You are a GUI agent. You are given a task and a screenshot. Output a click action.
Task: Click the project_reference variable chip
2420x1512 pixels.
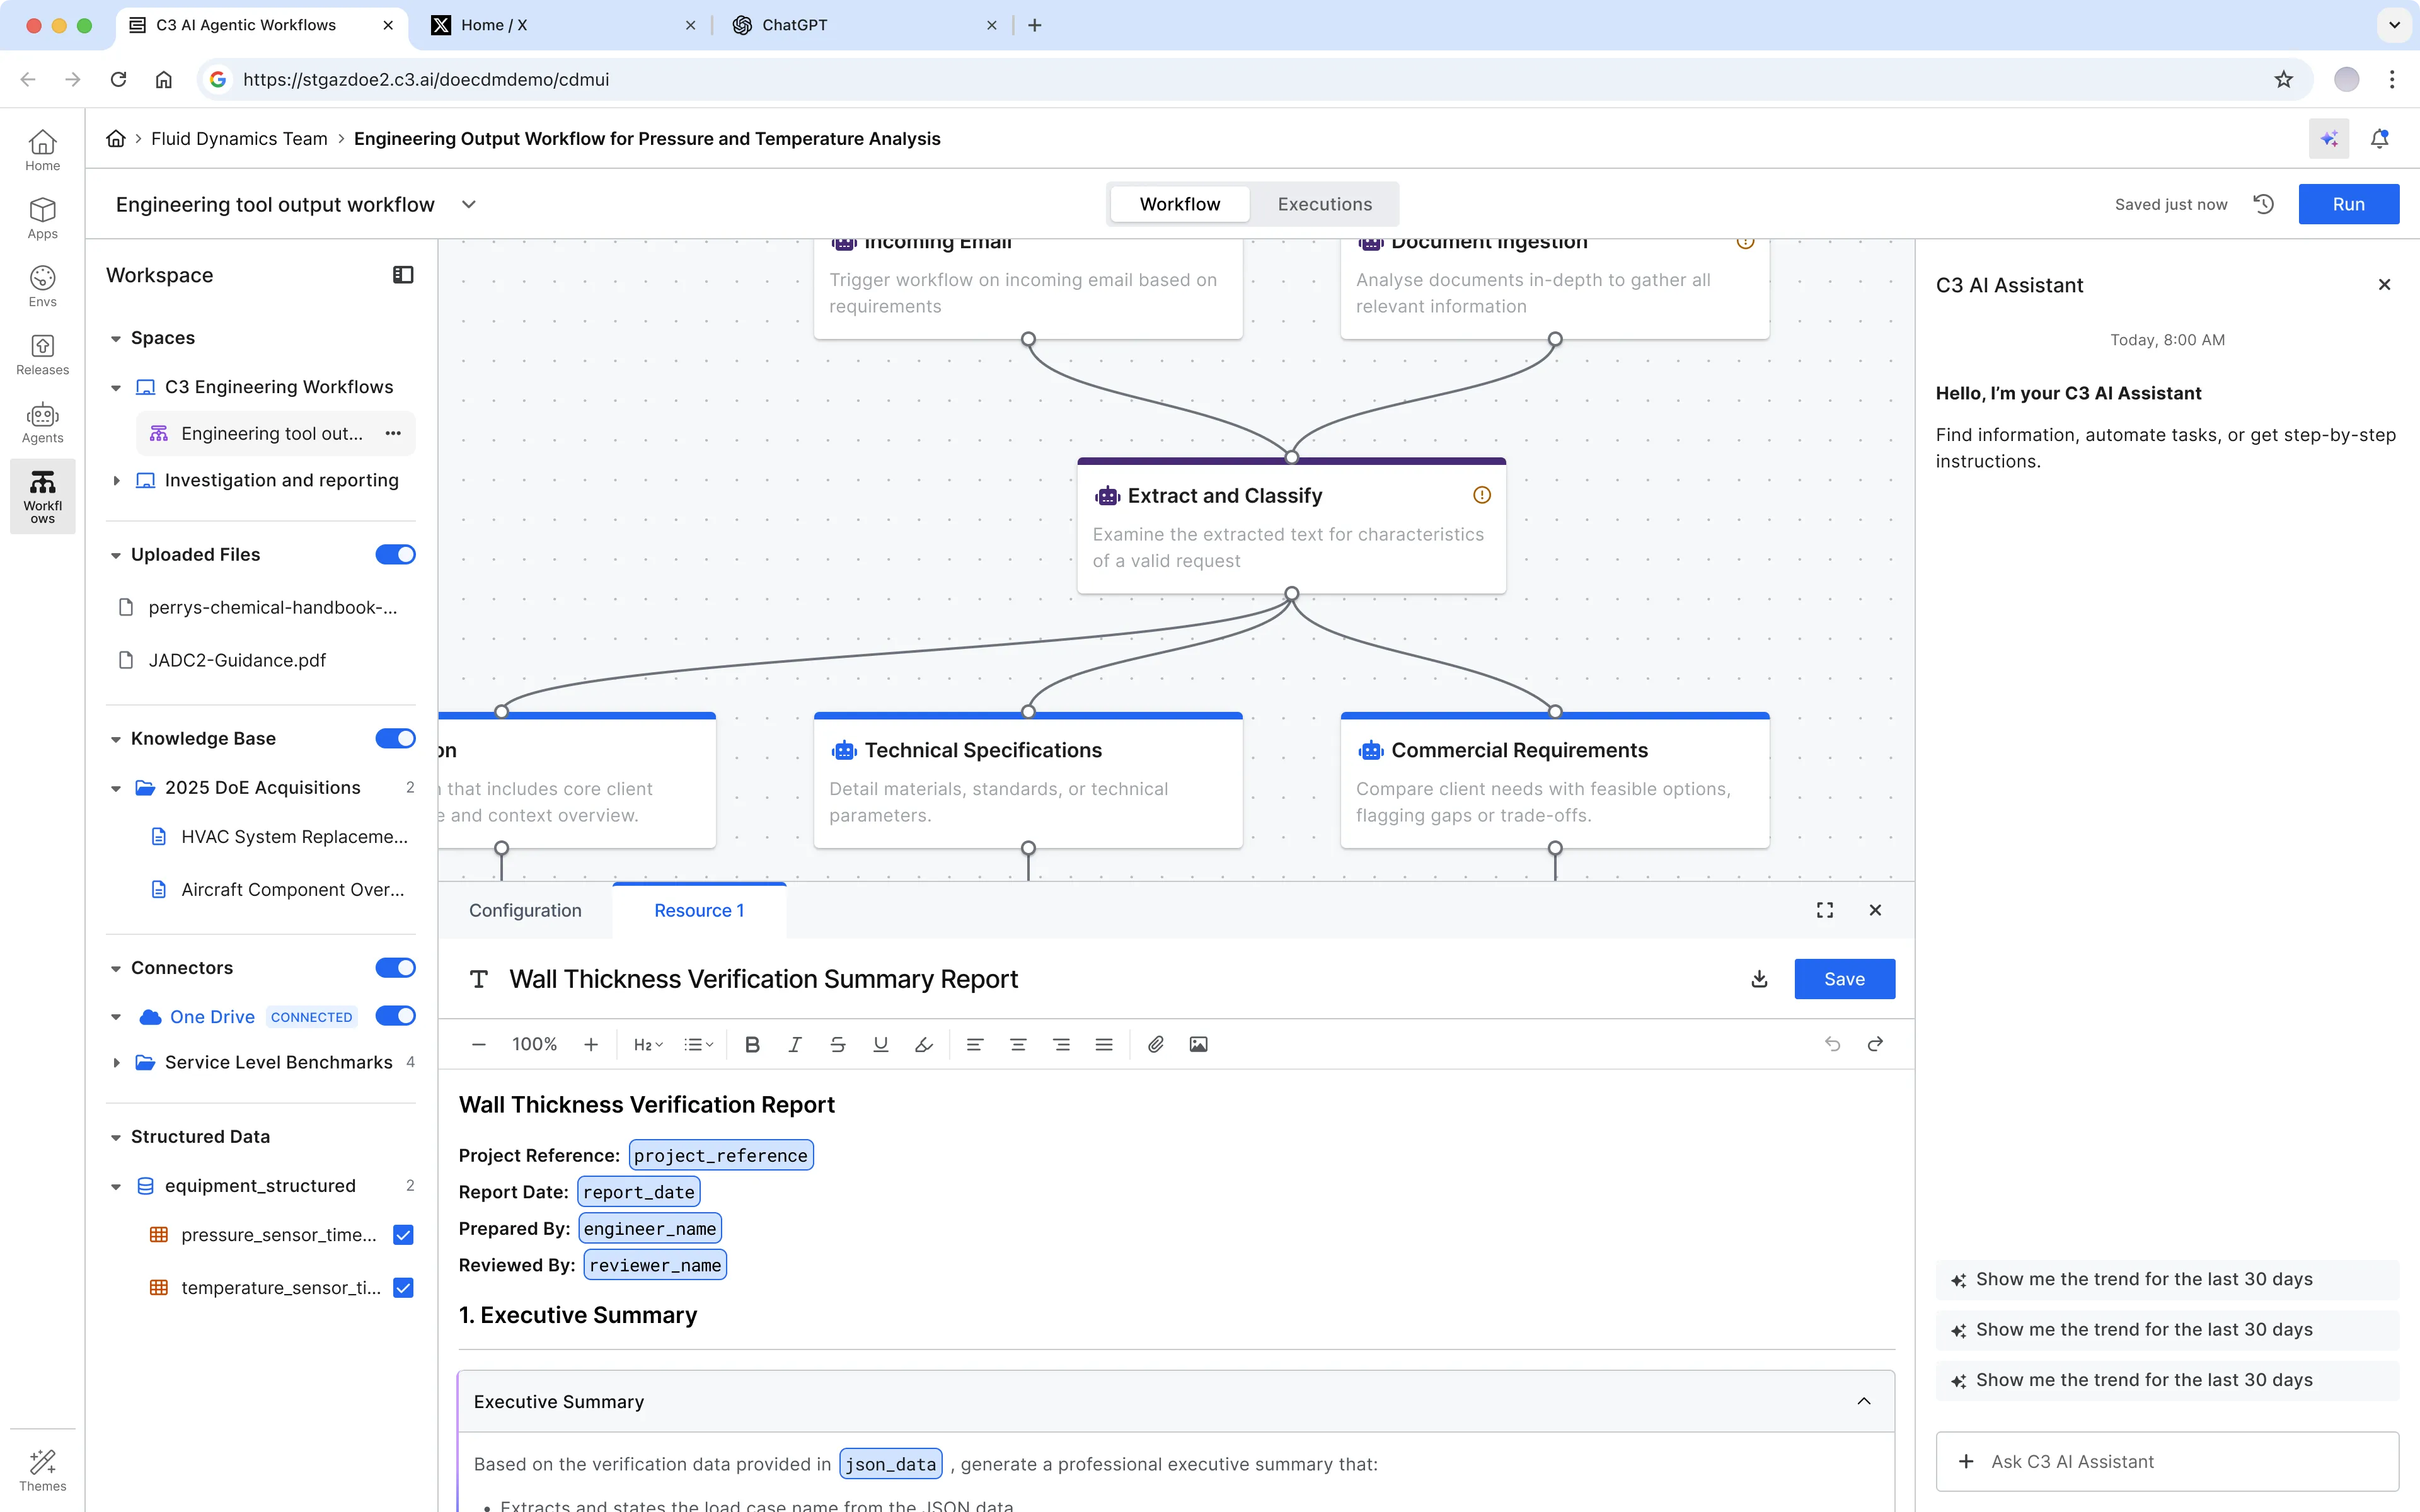coord(721,1155)
